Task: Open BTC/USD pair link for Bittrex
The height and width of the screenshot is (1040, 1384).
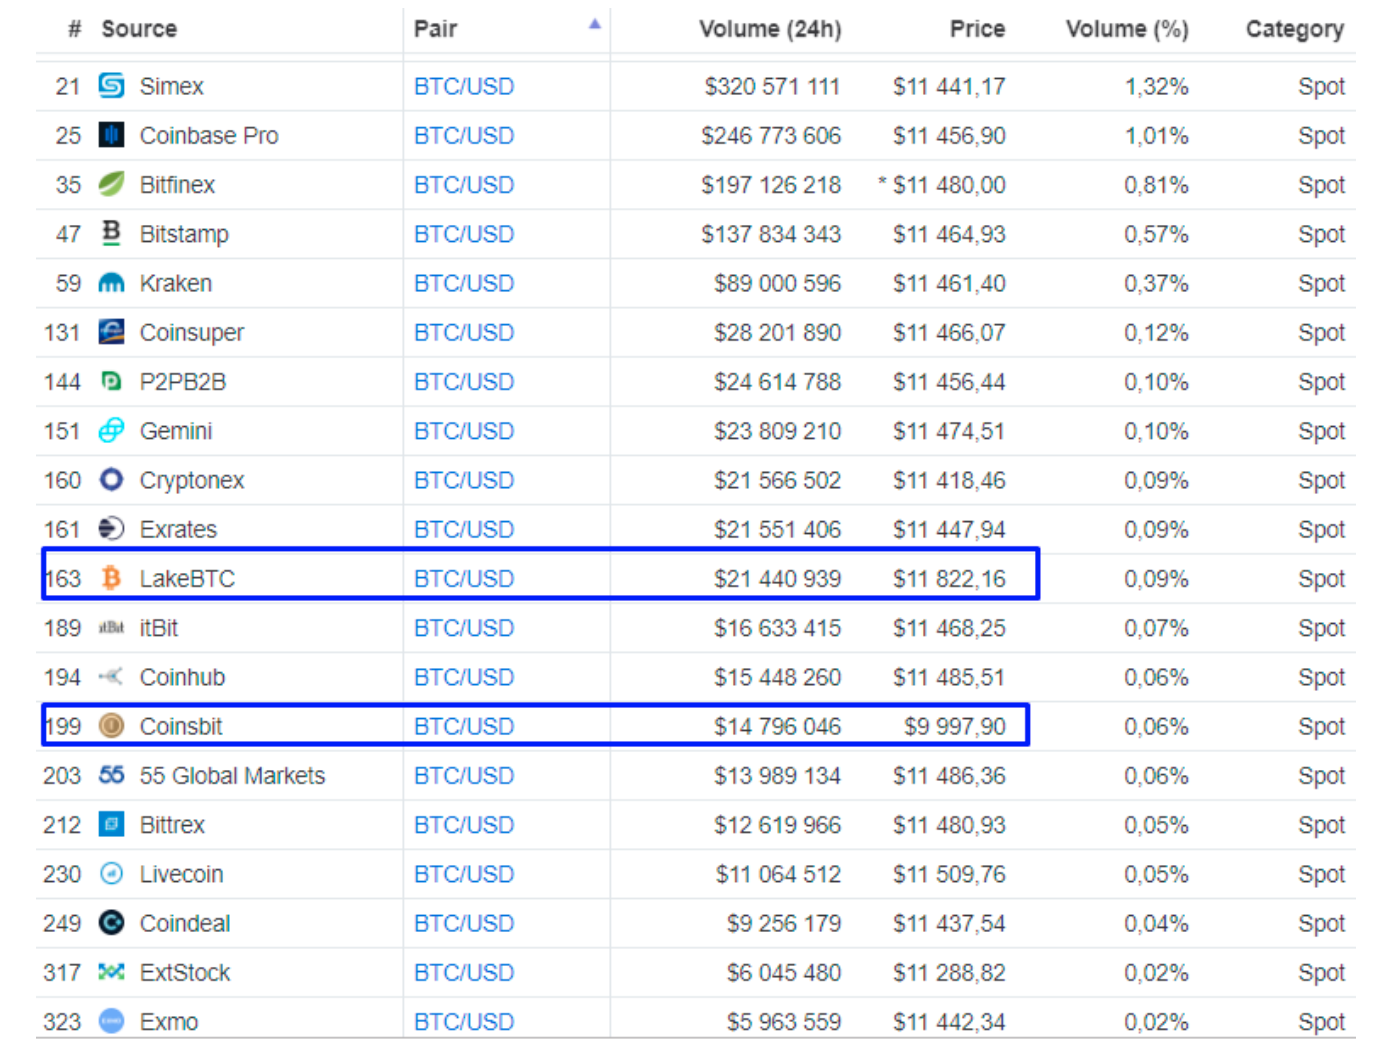Action: [x=464, y=824]
